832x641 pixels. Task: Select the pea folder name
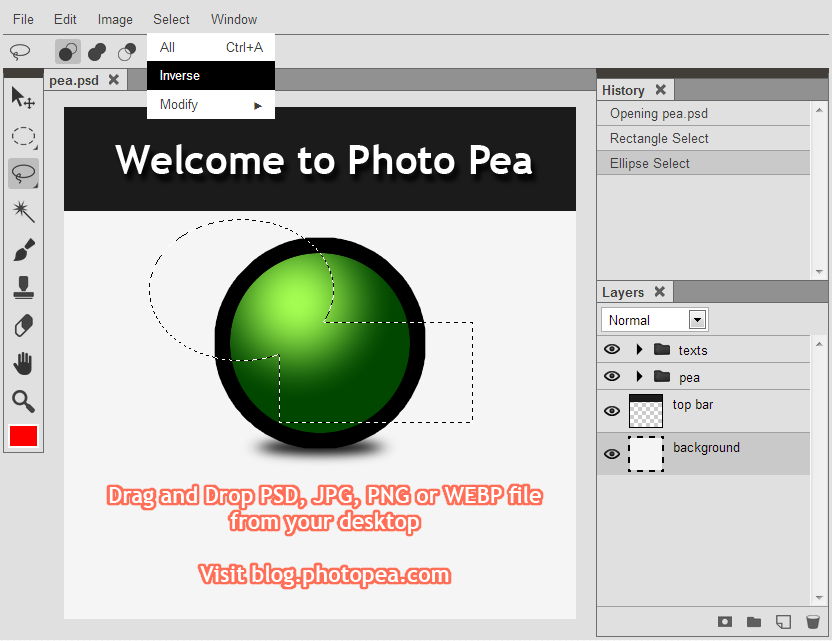point(689,378)
